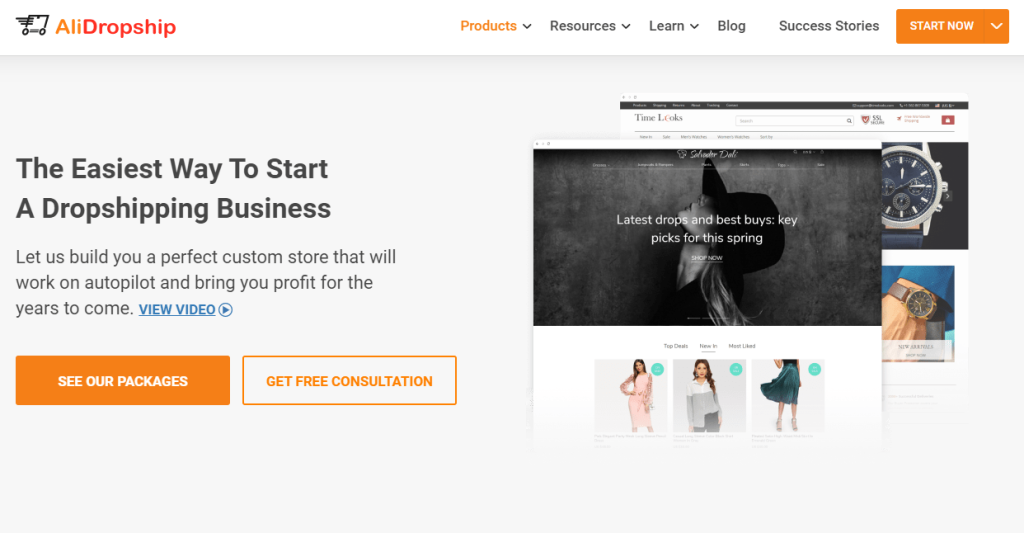
Task: Select the pink dress product thumbnail
Action: tap(631, 396)
